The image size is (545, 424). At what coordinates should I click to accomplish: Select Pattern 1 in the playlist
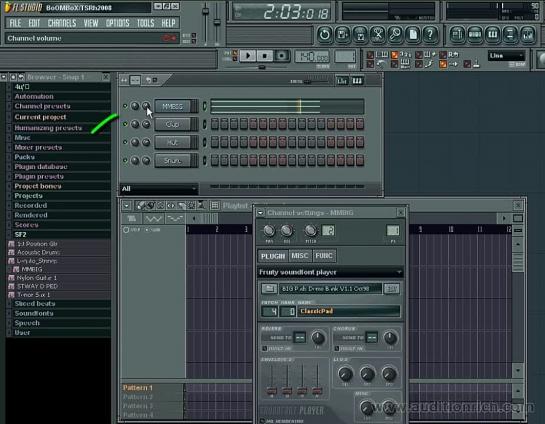point(138,388)
